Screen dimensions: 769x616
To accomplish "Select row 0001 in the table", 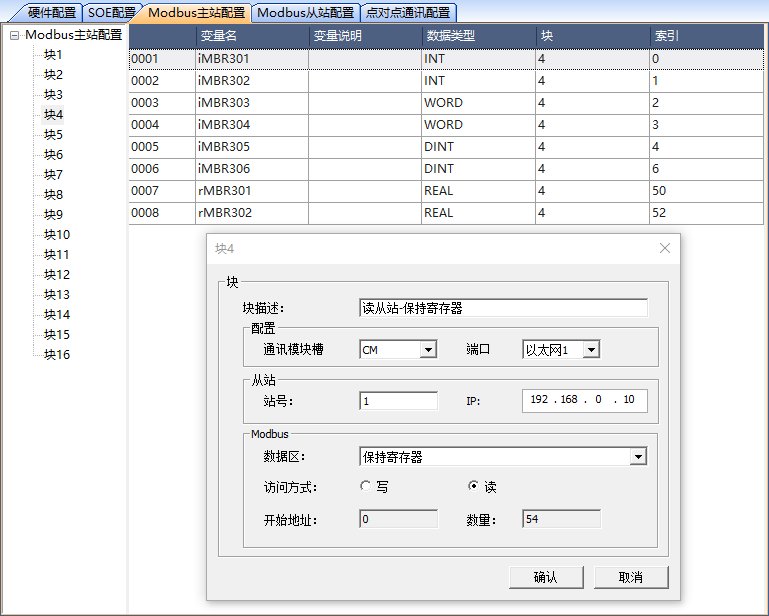I will tap(446, 59).
